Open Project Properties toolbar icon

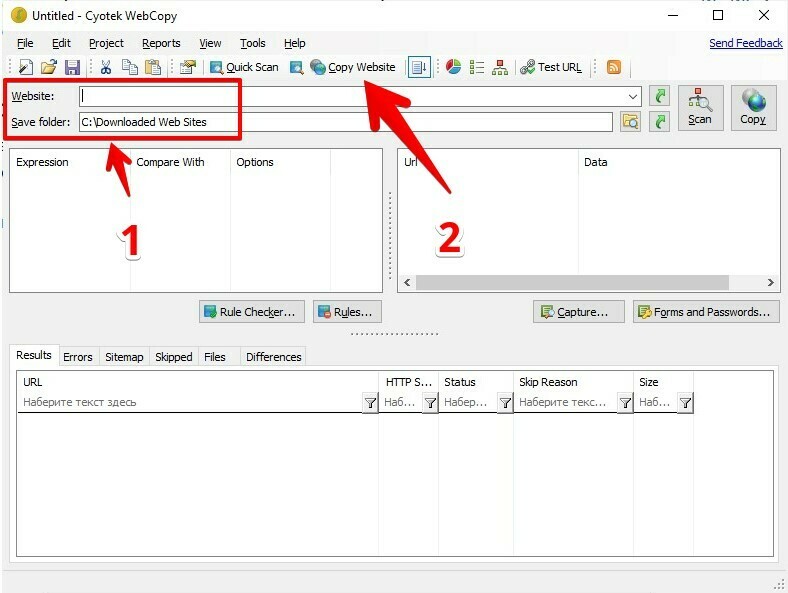point(187,67)
